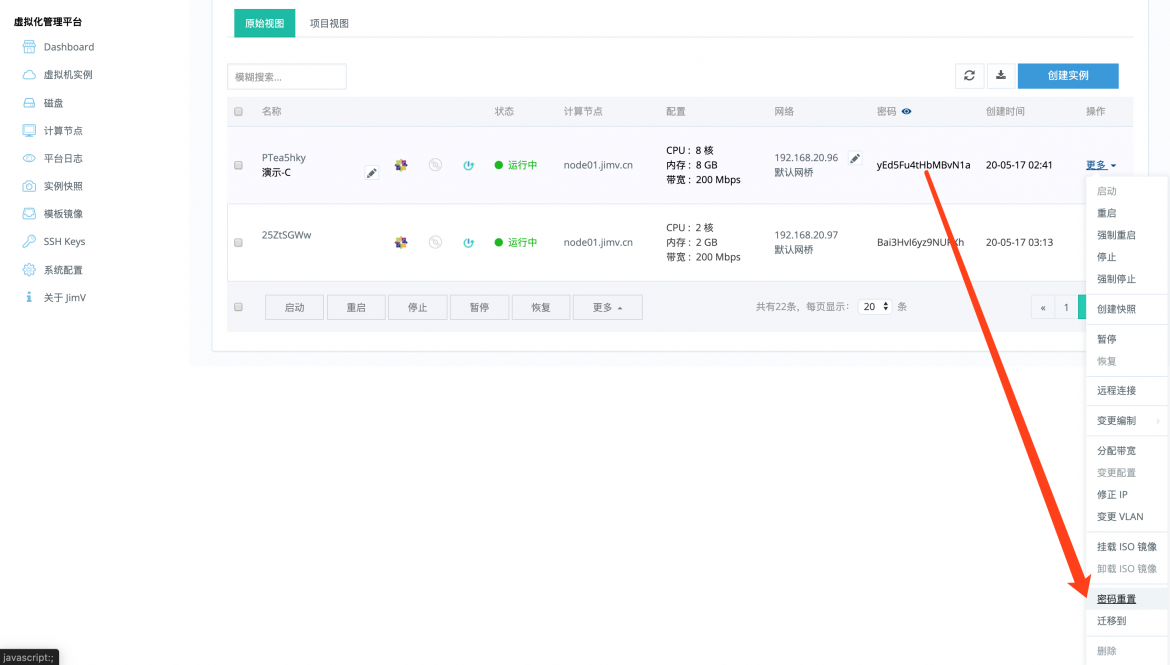Choose 远程连接 menu entry
This screenshot has width=1170, height=665.
(x=1116, y=391)
